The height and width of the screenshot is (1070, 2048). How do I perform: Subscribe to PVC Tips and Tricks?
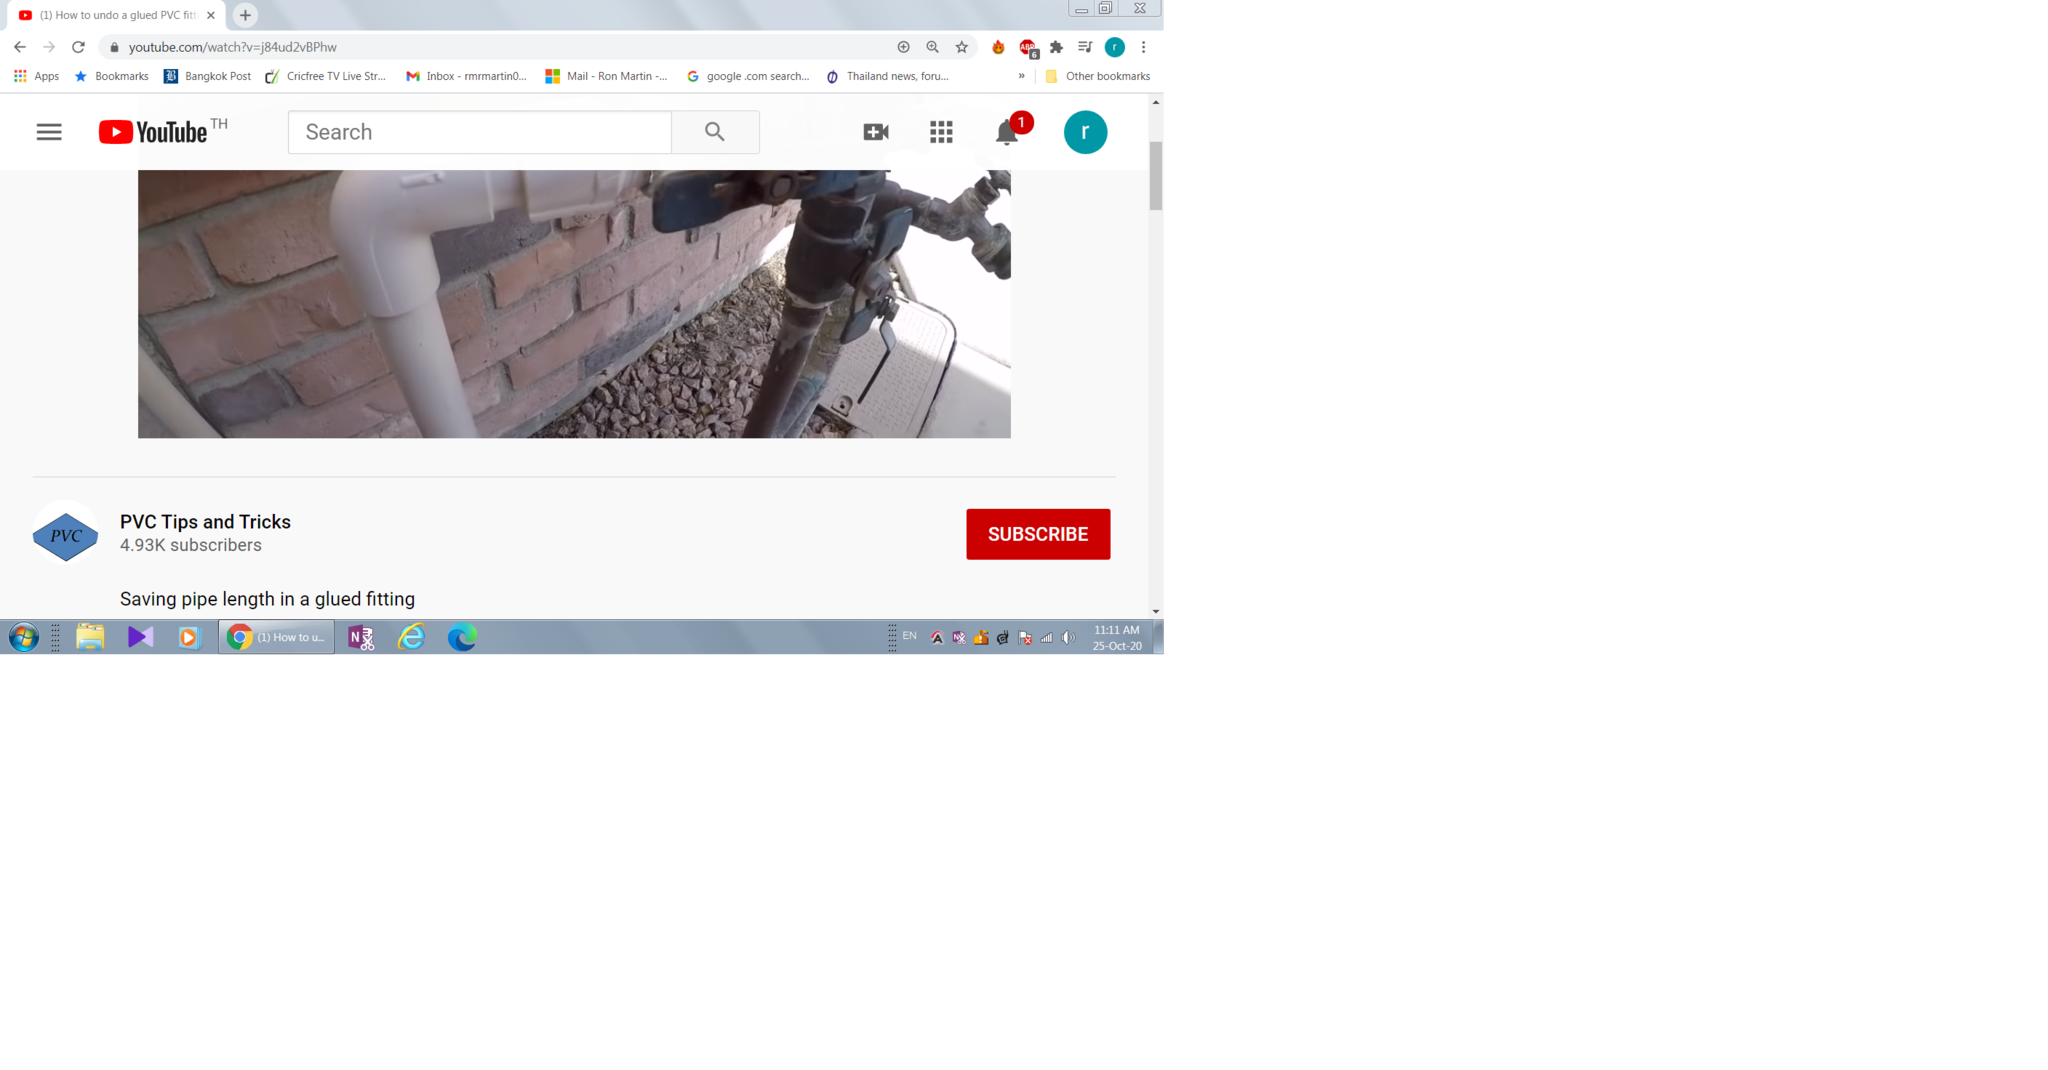point(1038,534)
